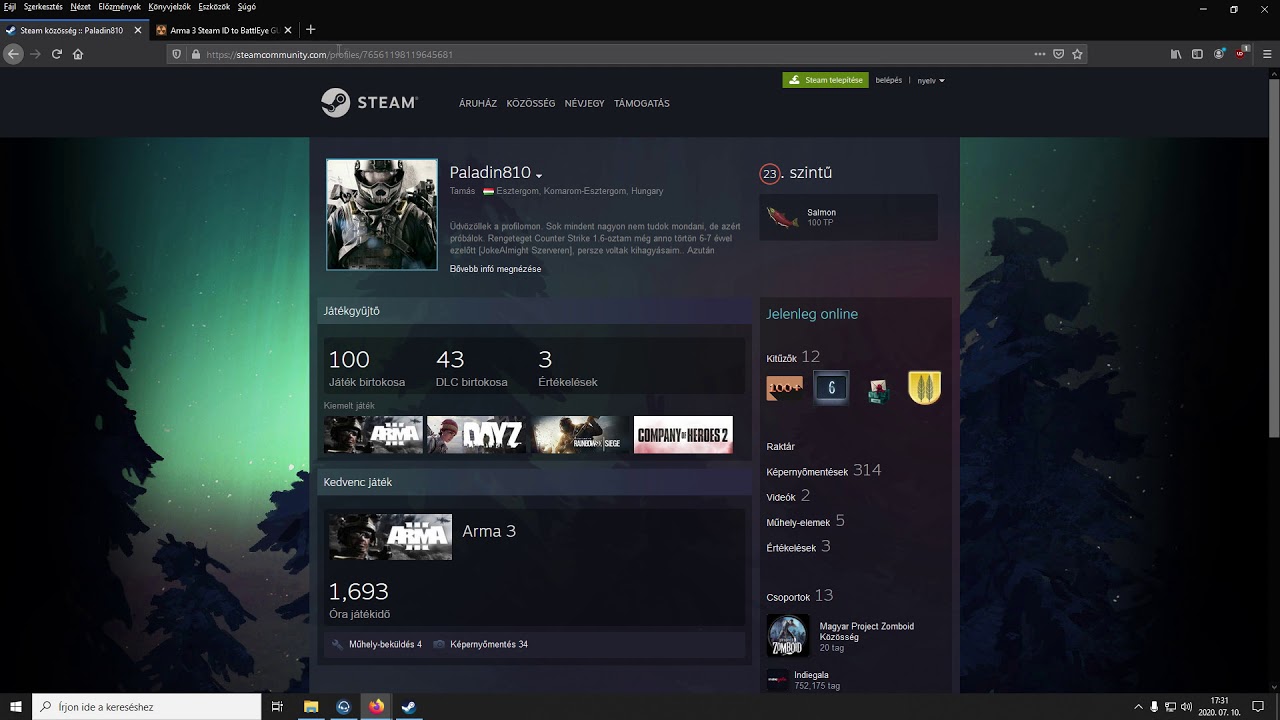Click Windows taskbar search box
Image resolution: width=1280 pixels, height=720 pixels.
point(146,706)
